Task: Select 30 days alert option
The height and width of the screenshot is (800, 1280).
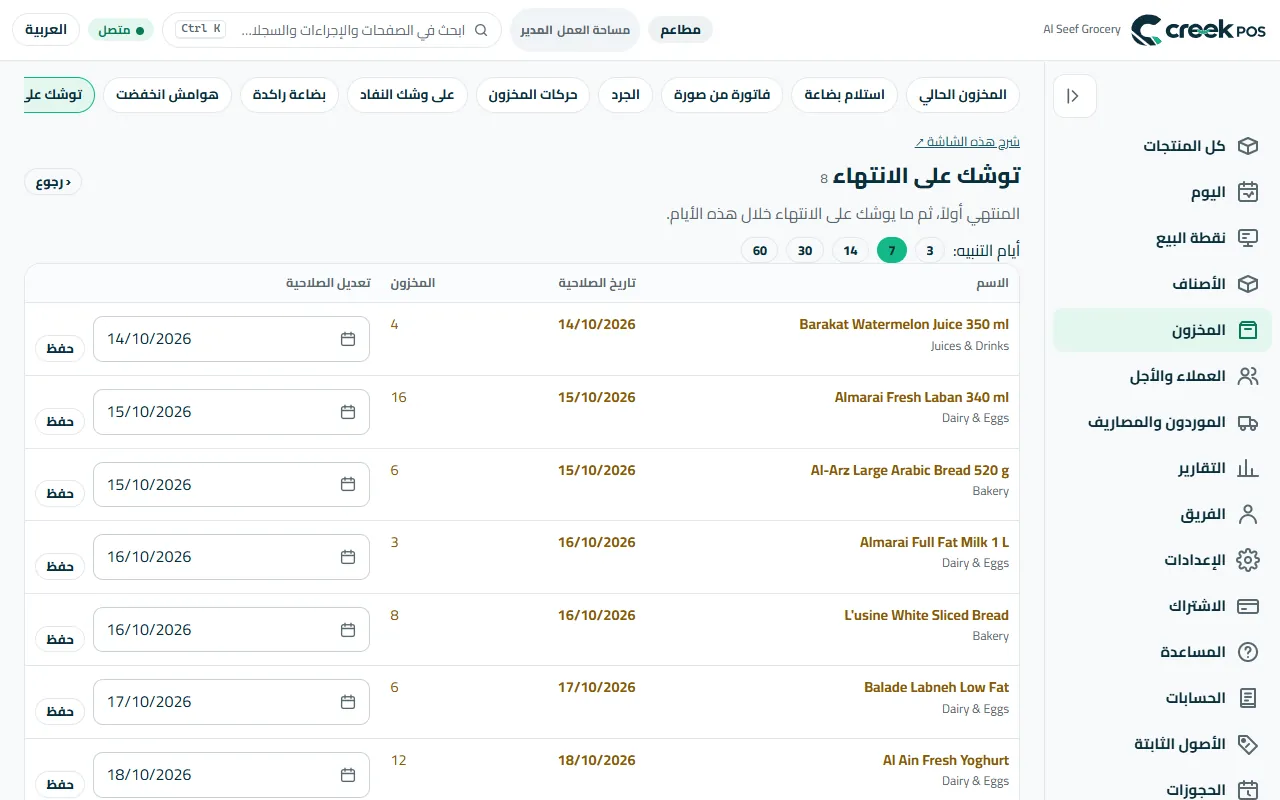Action: pyautogui.click(x=805, y=250)
